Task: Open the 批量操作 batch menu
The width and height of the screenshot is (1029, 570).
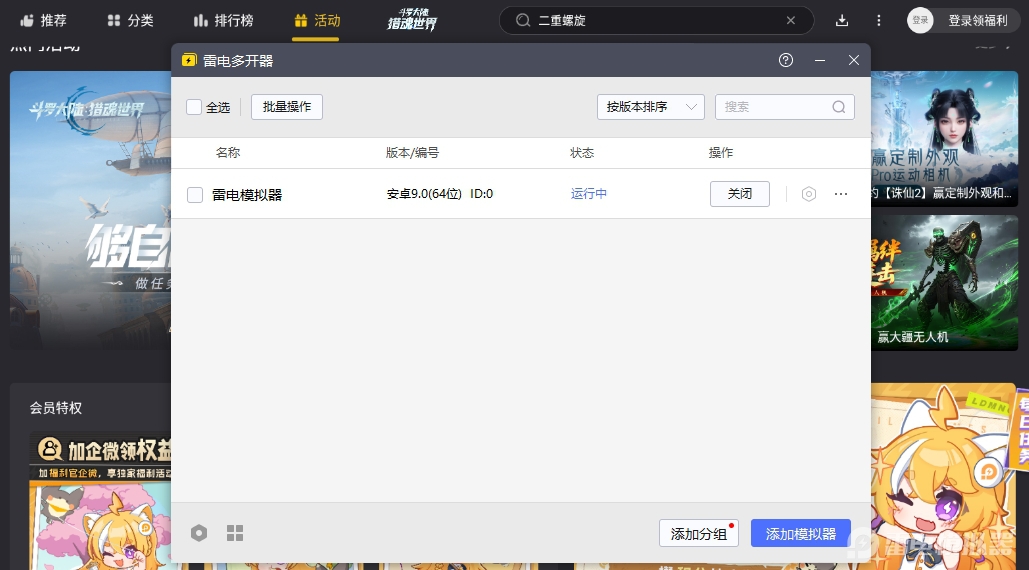Action: pyautogui.click(x=287, y=107)
